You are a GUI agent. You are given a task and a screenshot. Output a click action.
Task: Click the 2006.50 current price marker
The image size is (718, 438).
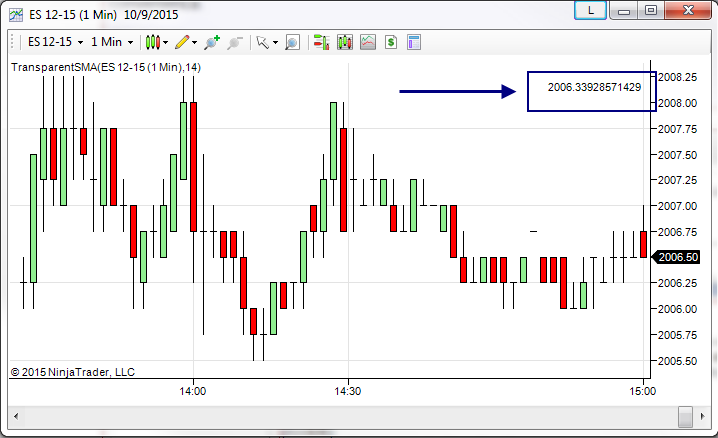[x=676, y=257]
